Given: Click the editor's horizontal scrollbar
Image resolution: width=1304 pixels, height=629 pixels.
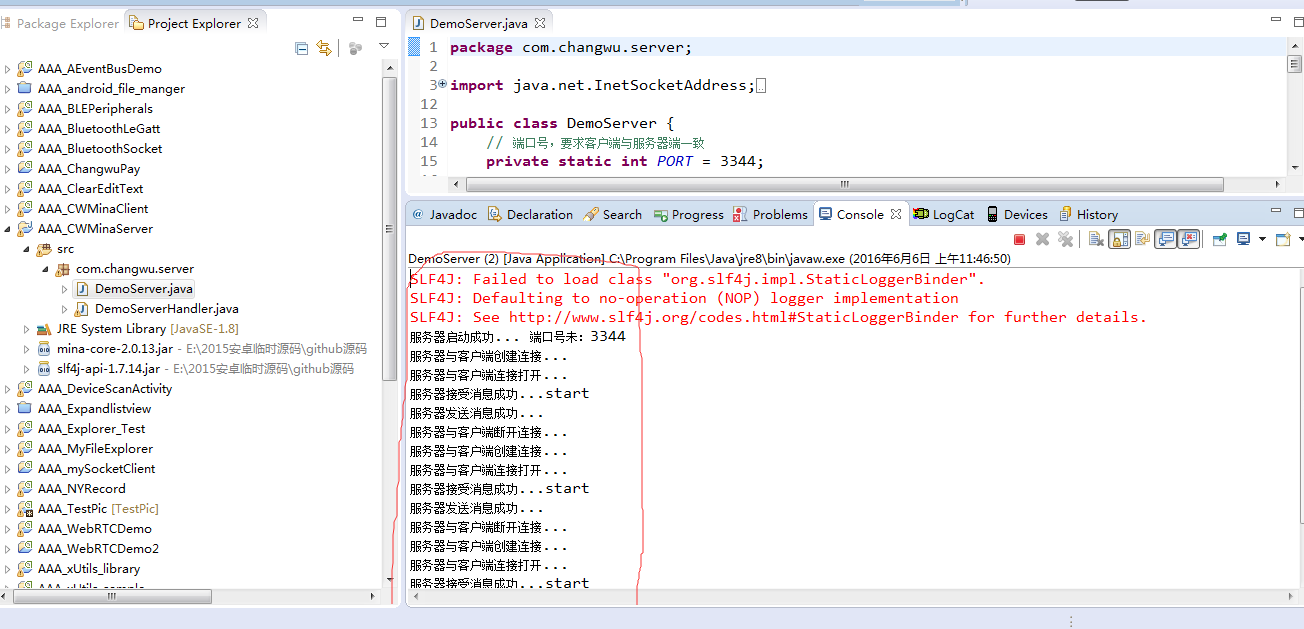Looking at the screenshot, I should point(845,185).
